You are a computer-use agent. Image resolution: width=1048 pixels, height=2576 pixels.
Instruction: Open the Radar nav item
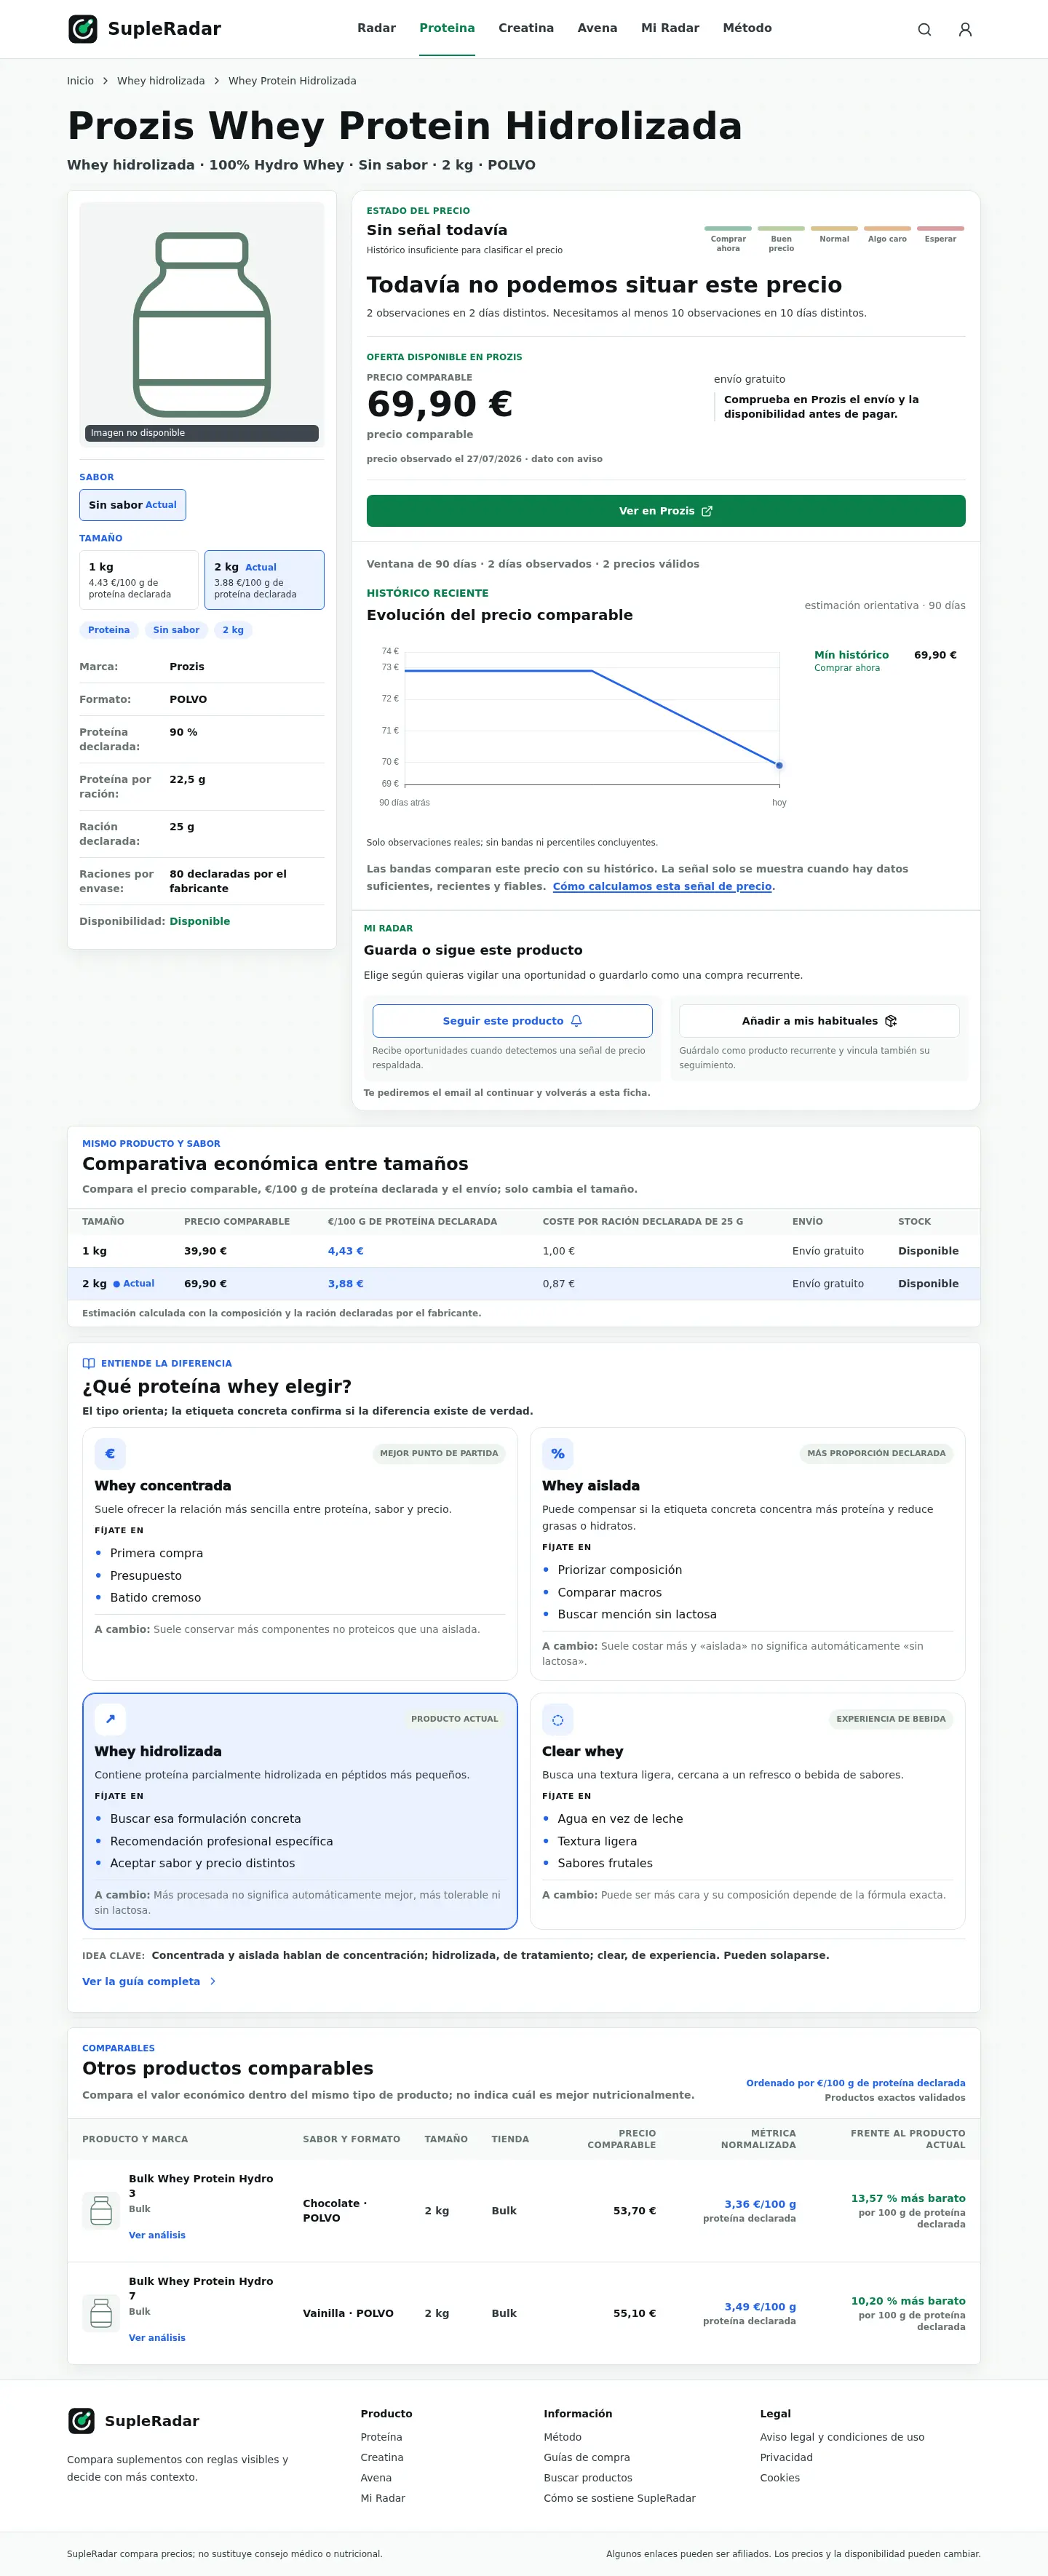click(377, 28)
